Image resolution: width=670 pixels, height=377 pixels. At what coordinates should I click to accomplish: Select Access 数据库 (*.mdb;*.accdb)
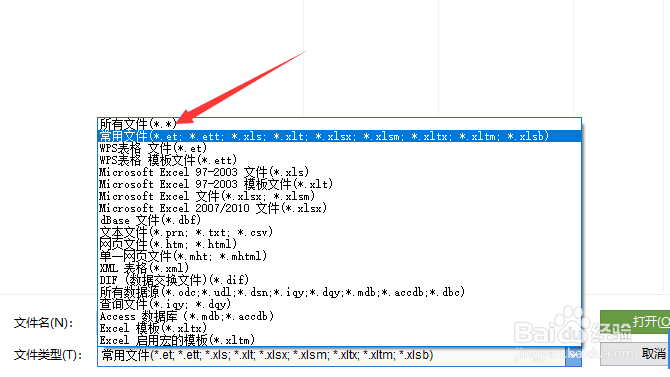[340, 316]
